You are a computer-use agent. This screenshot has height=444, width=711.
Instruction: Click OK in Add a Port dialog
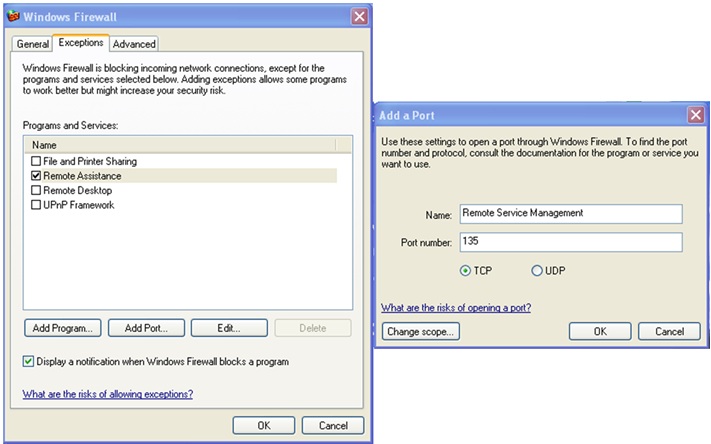[600, 332]
